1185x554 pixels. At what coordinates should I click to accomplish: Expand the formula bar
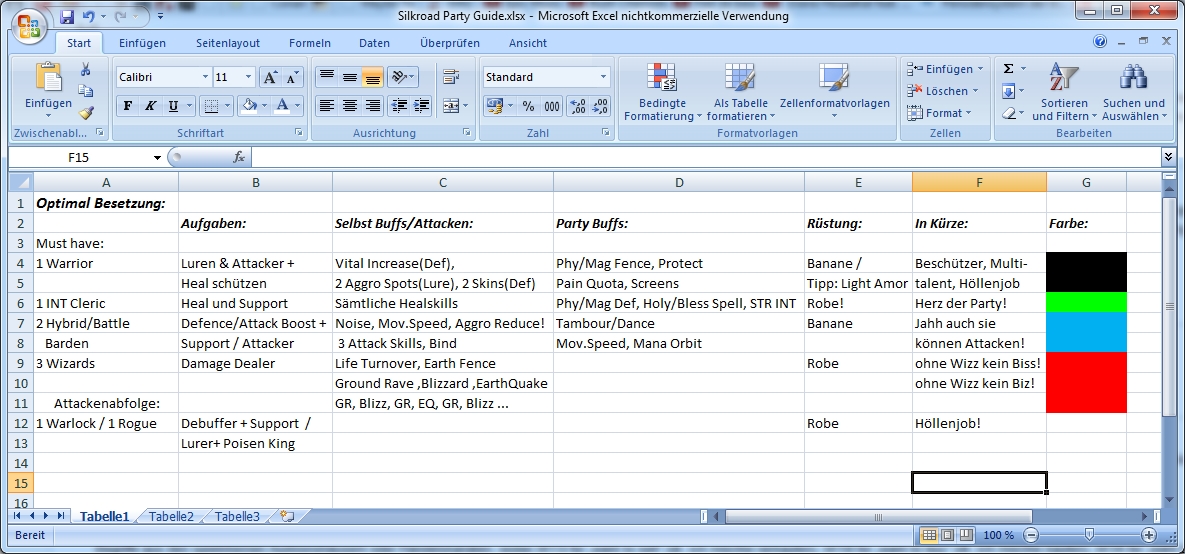[x=1169, y=156]
